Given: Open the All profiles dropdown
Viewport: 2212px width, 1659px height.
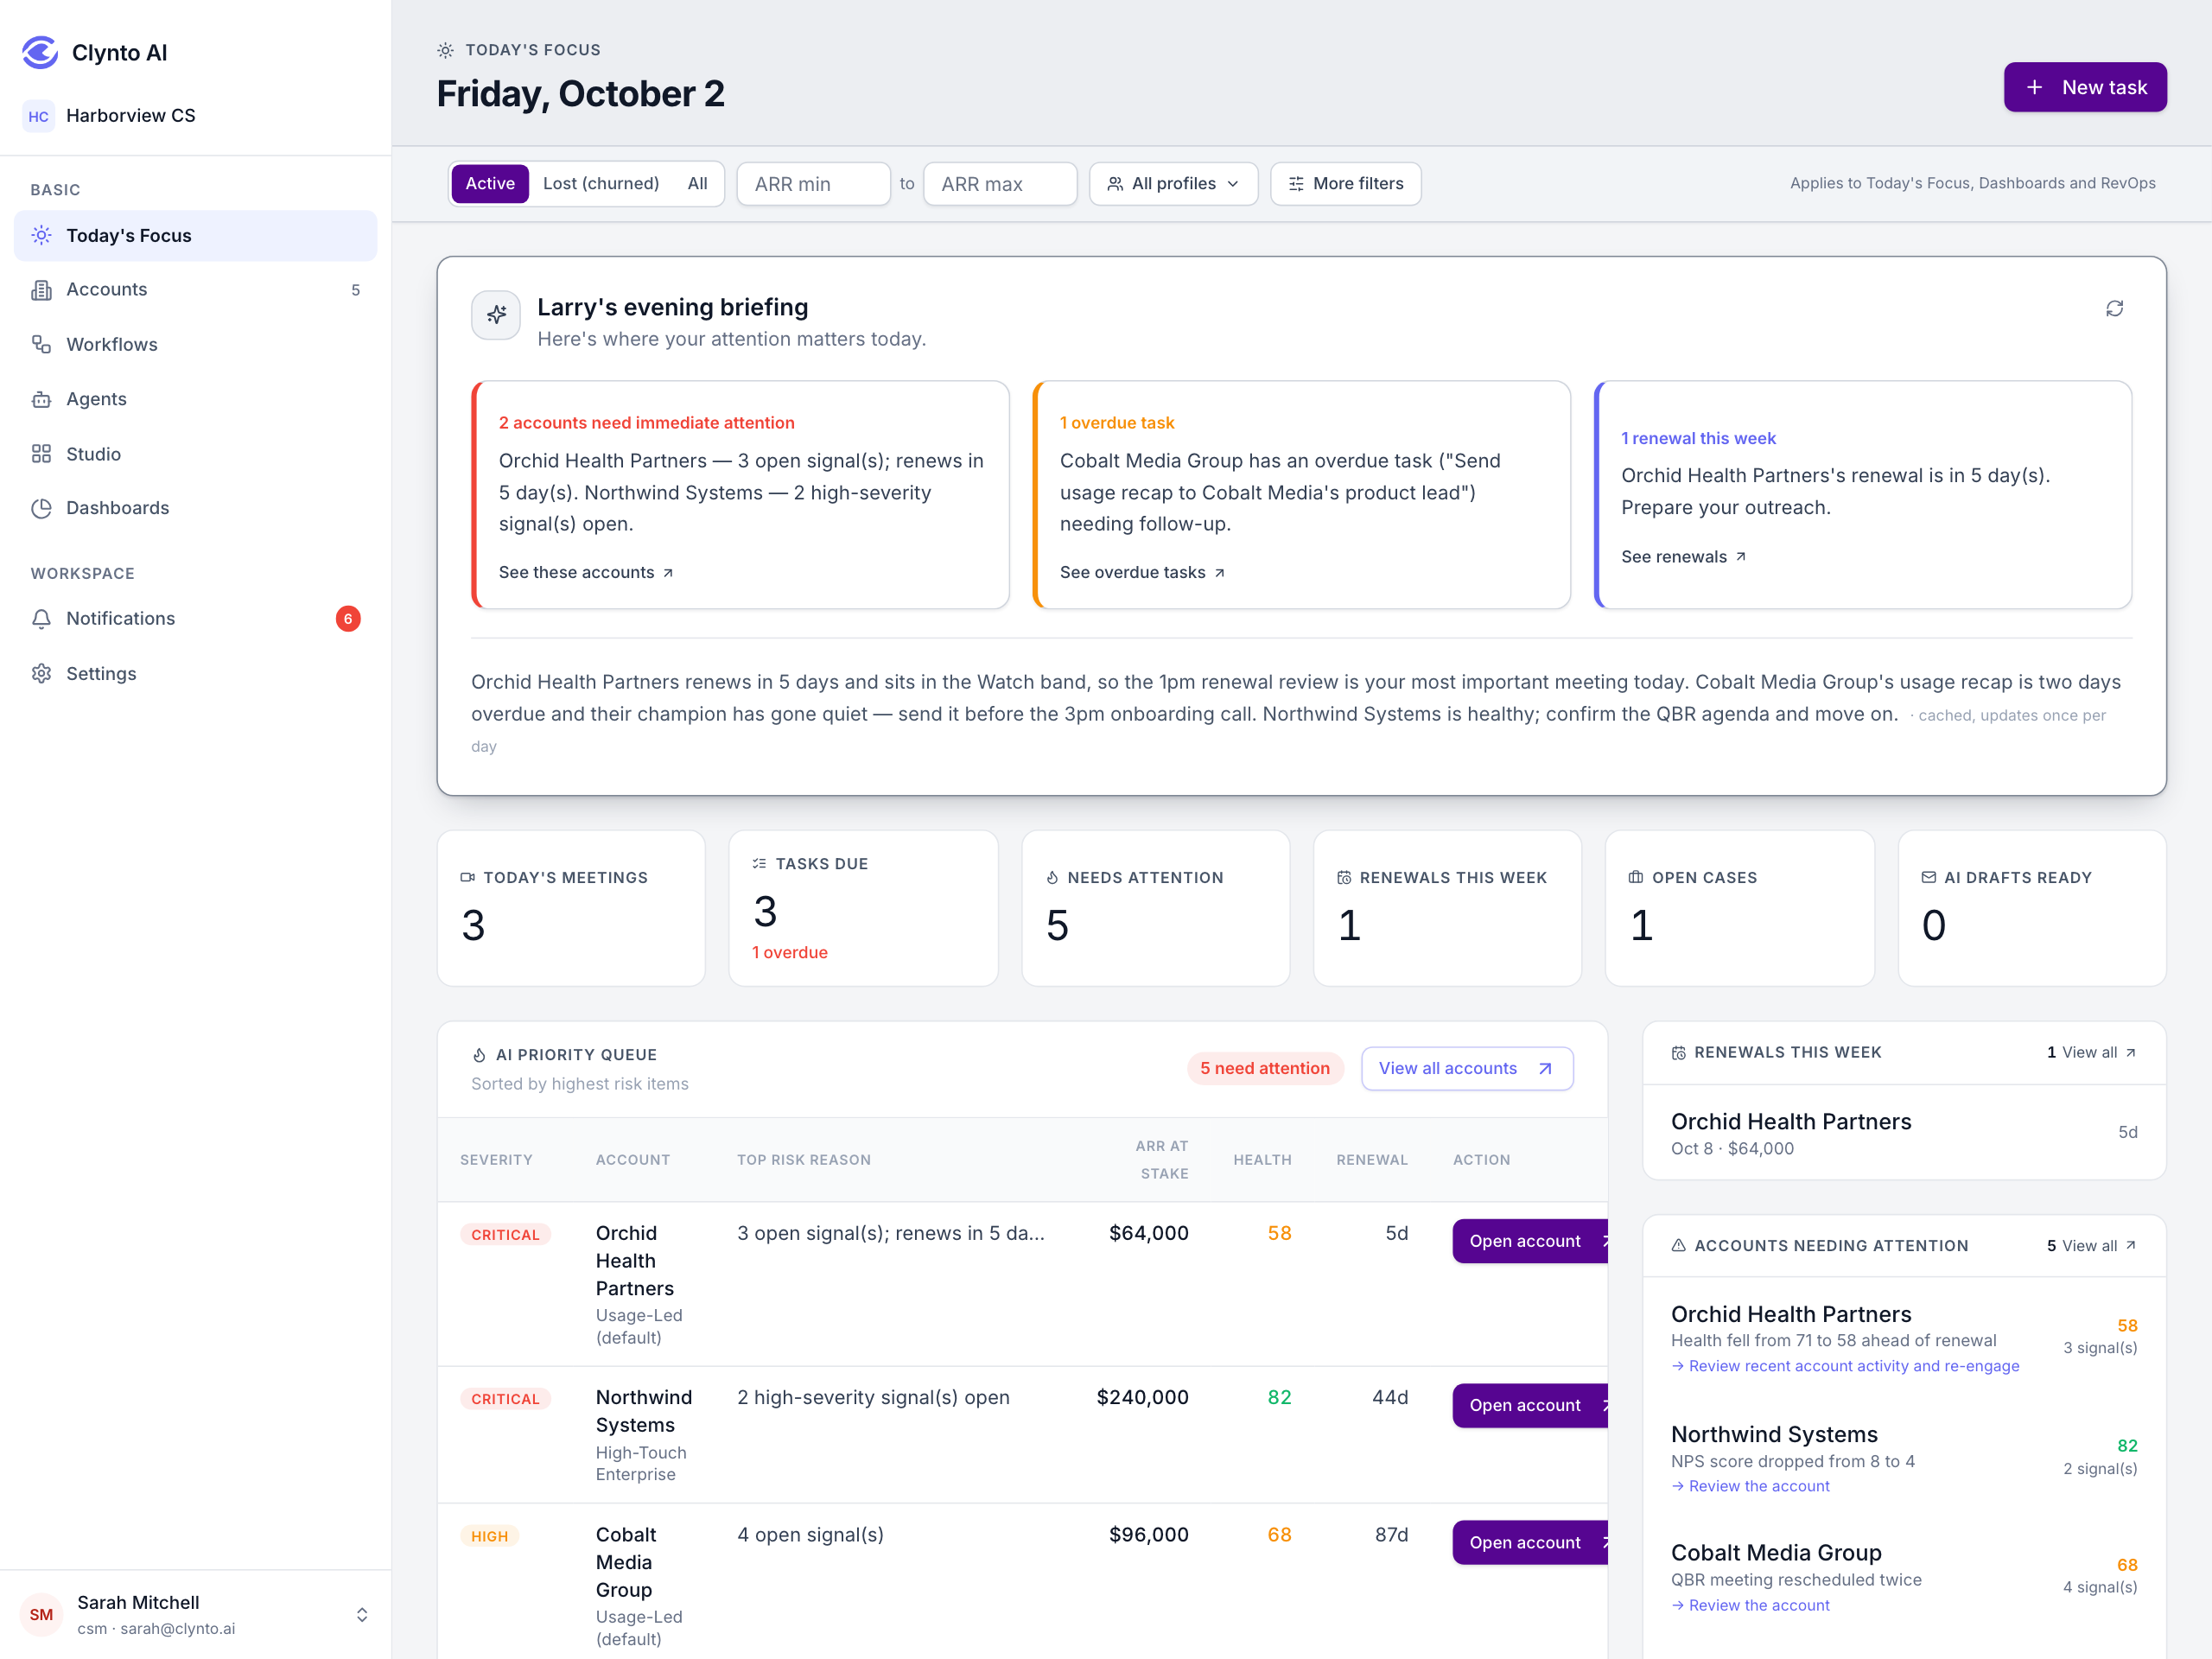Looking at the screenshot, I should click(1173, 184).
